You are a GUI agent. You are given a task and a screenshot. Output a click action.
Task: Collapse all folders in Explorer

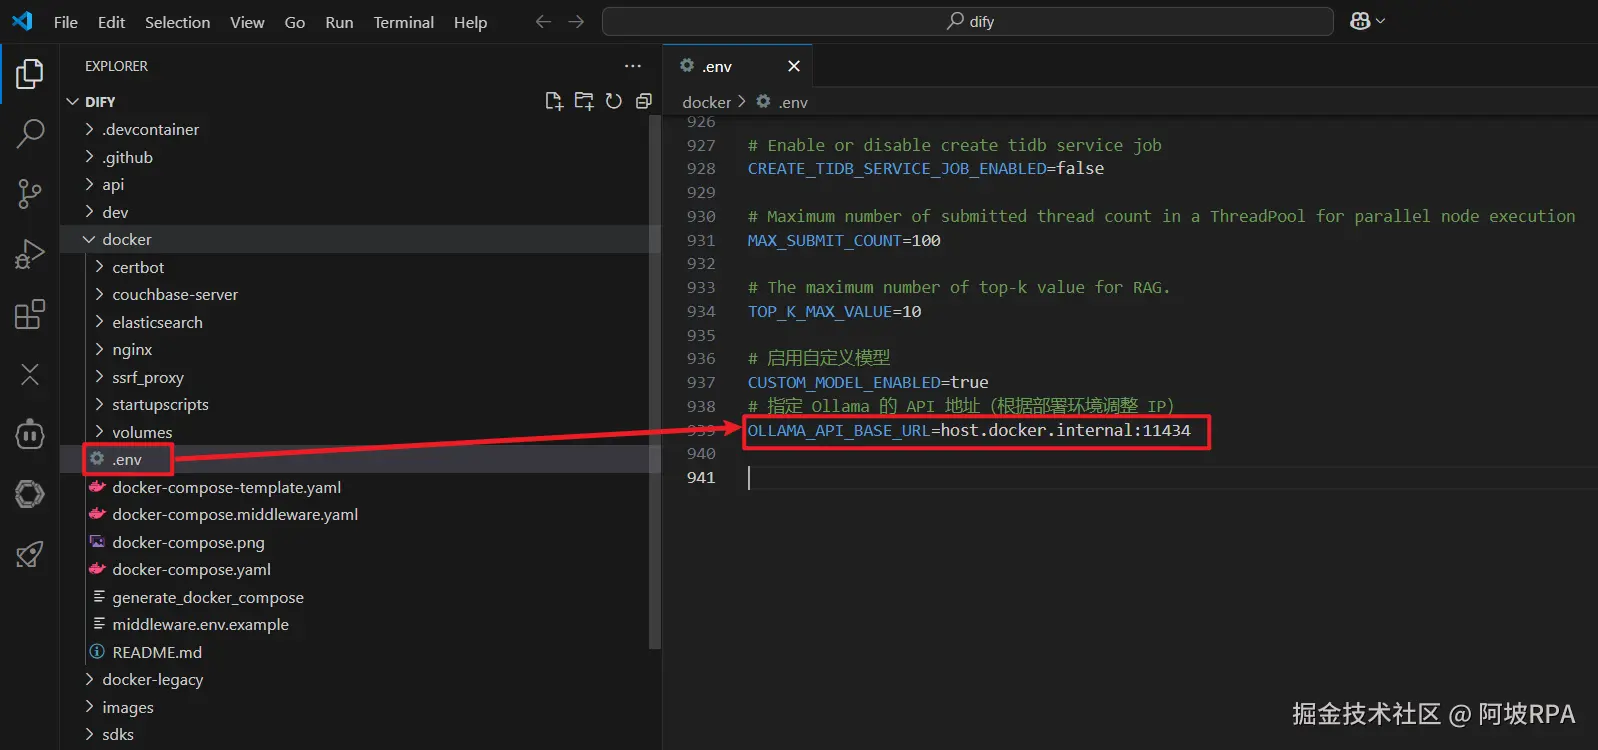point(644,101)
